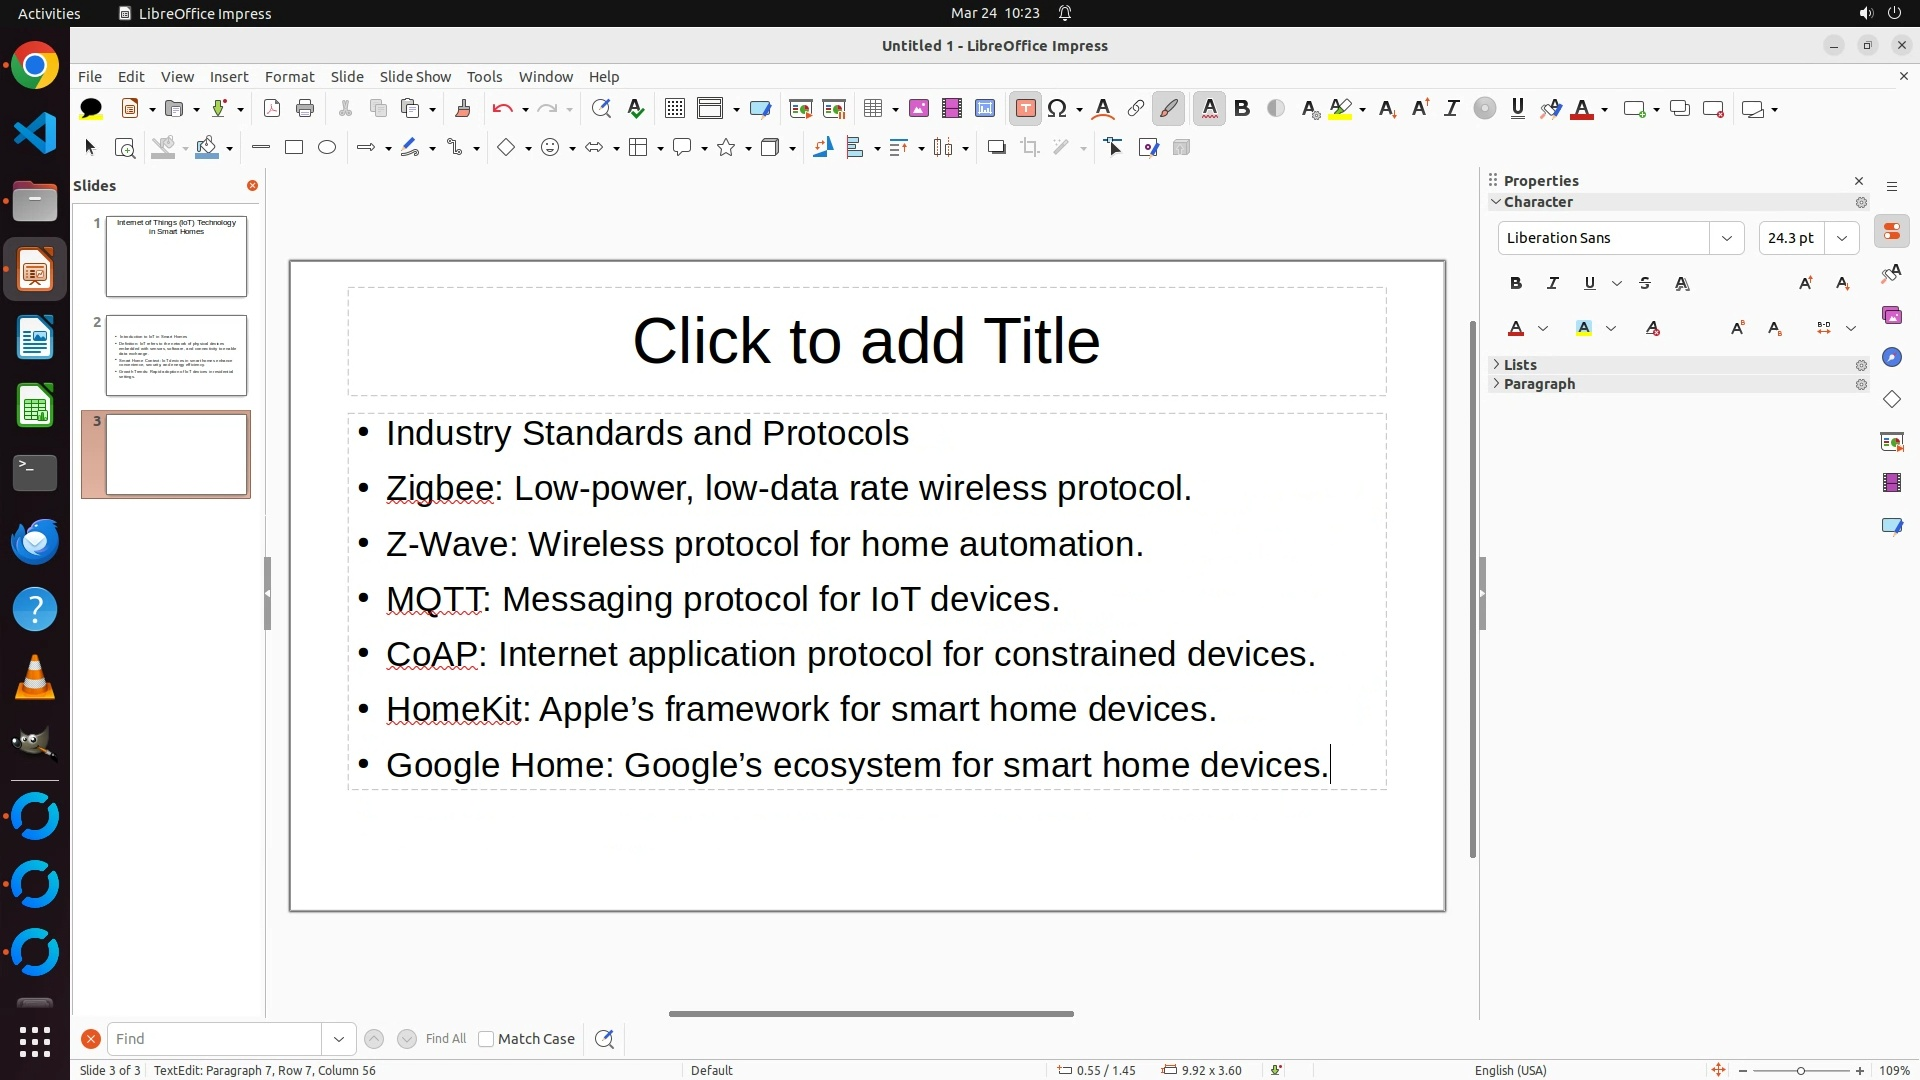The image size is (1920, 1080).
Task: Click the Crop Image tool icon
Action: tap(1029, 148)
